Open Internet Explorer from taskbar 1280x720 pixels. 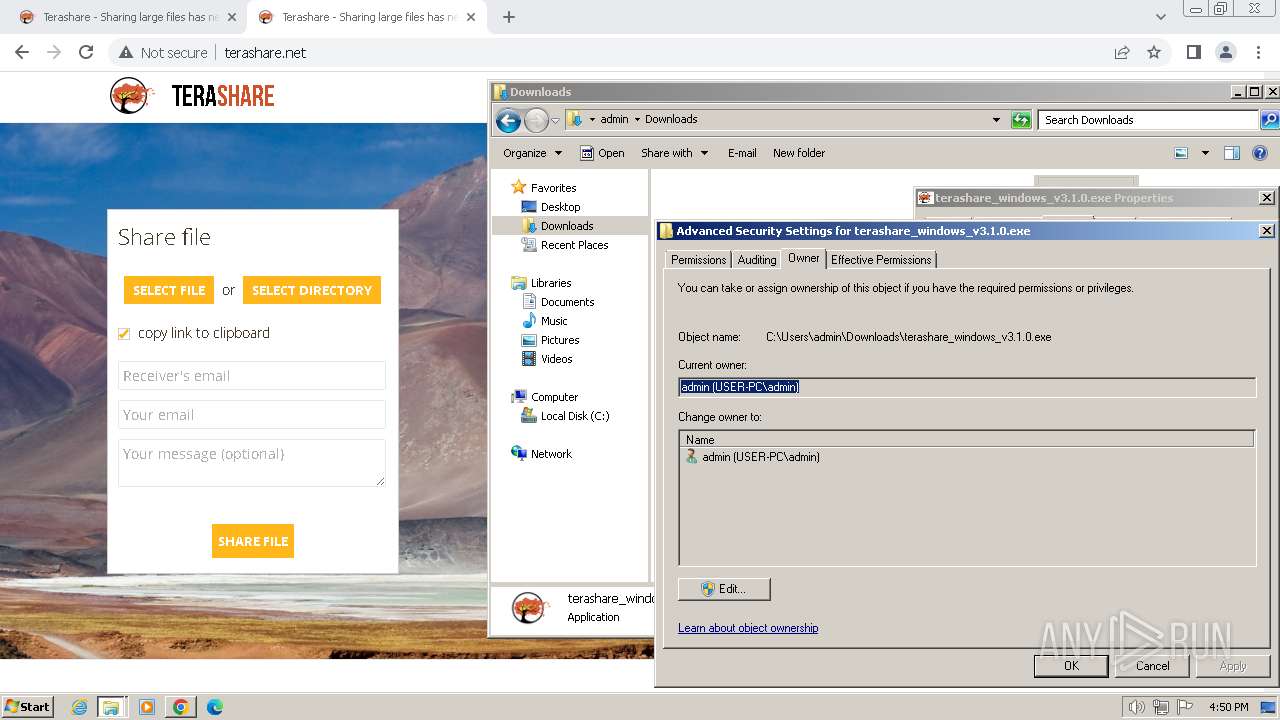(80, 707)
